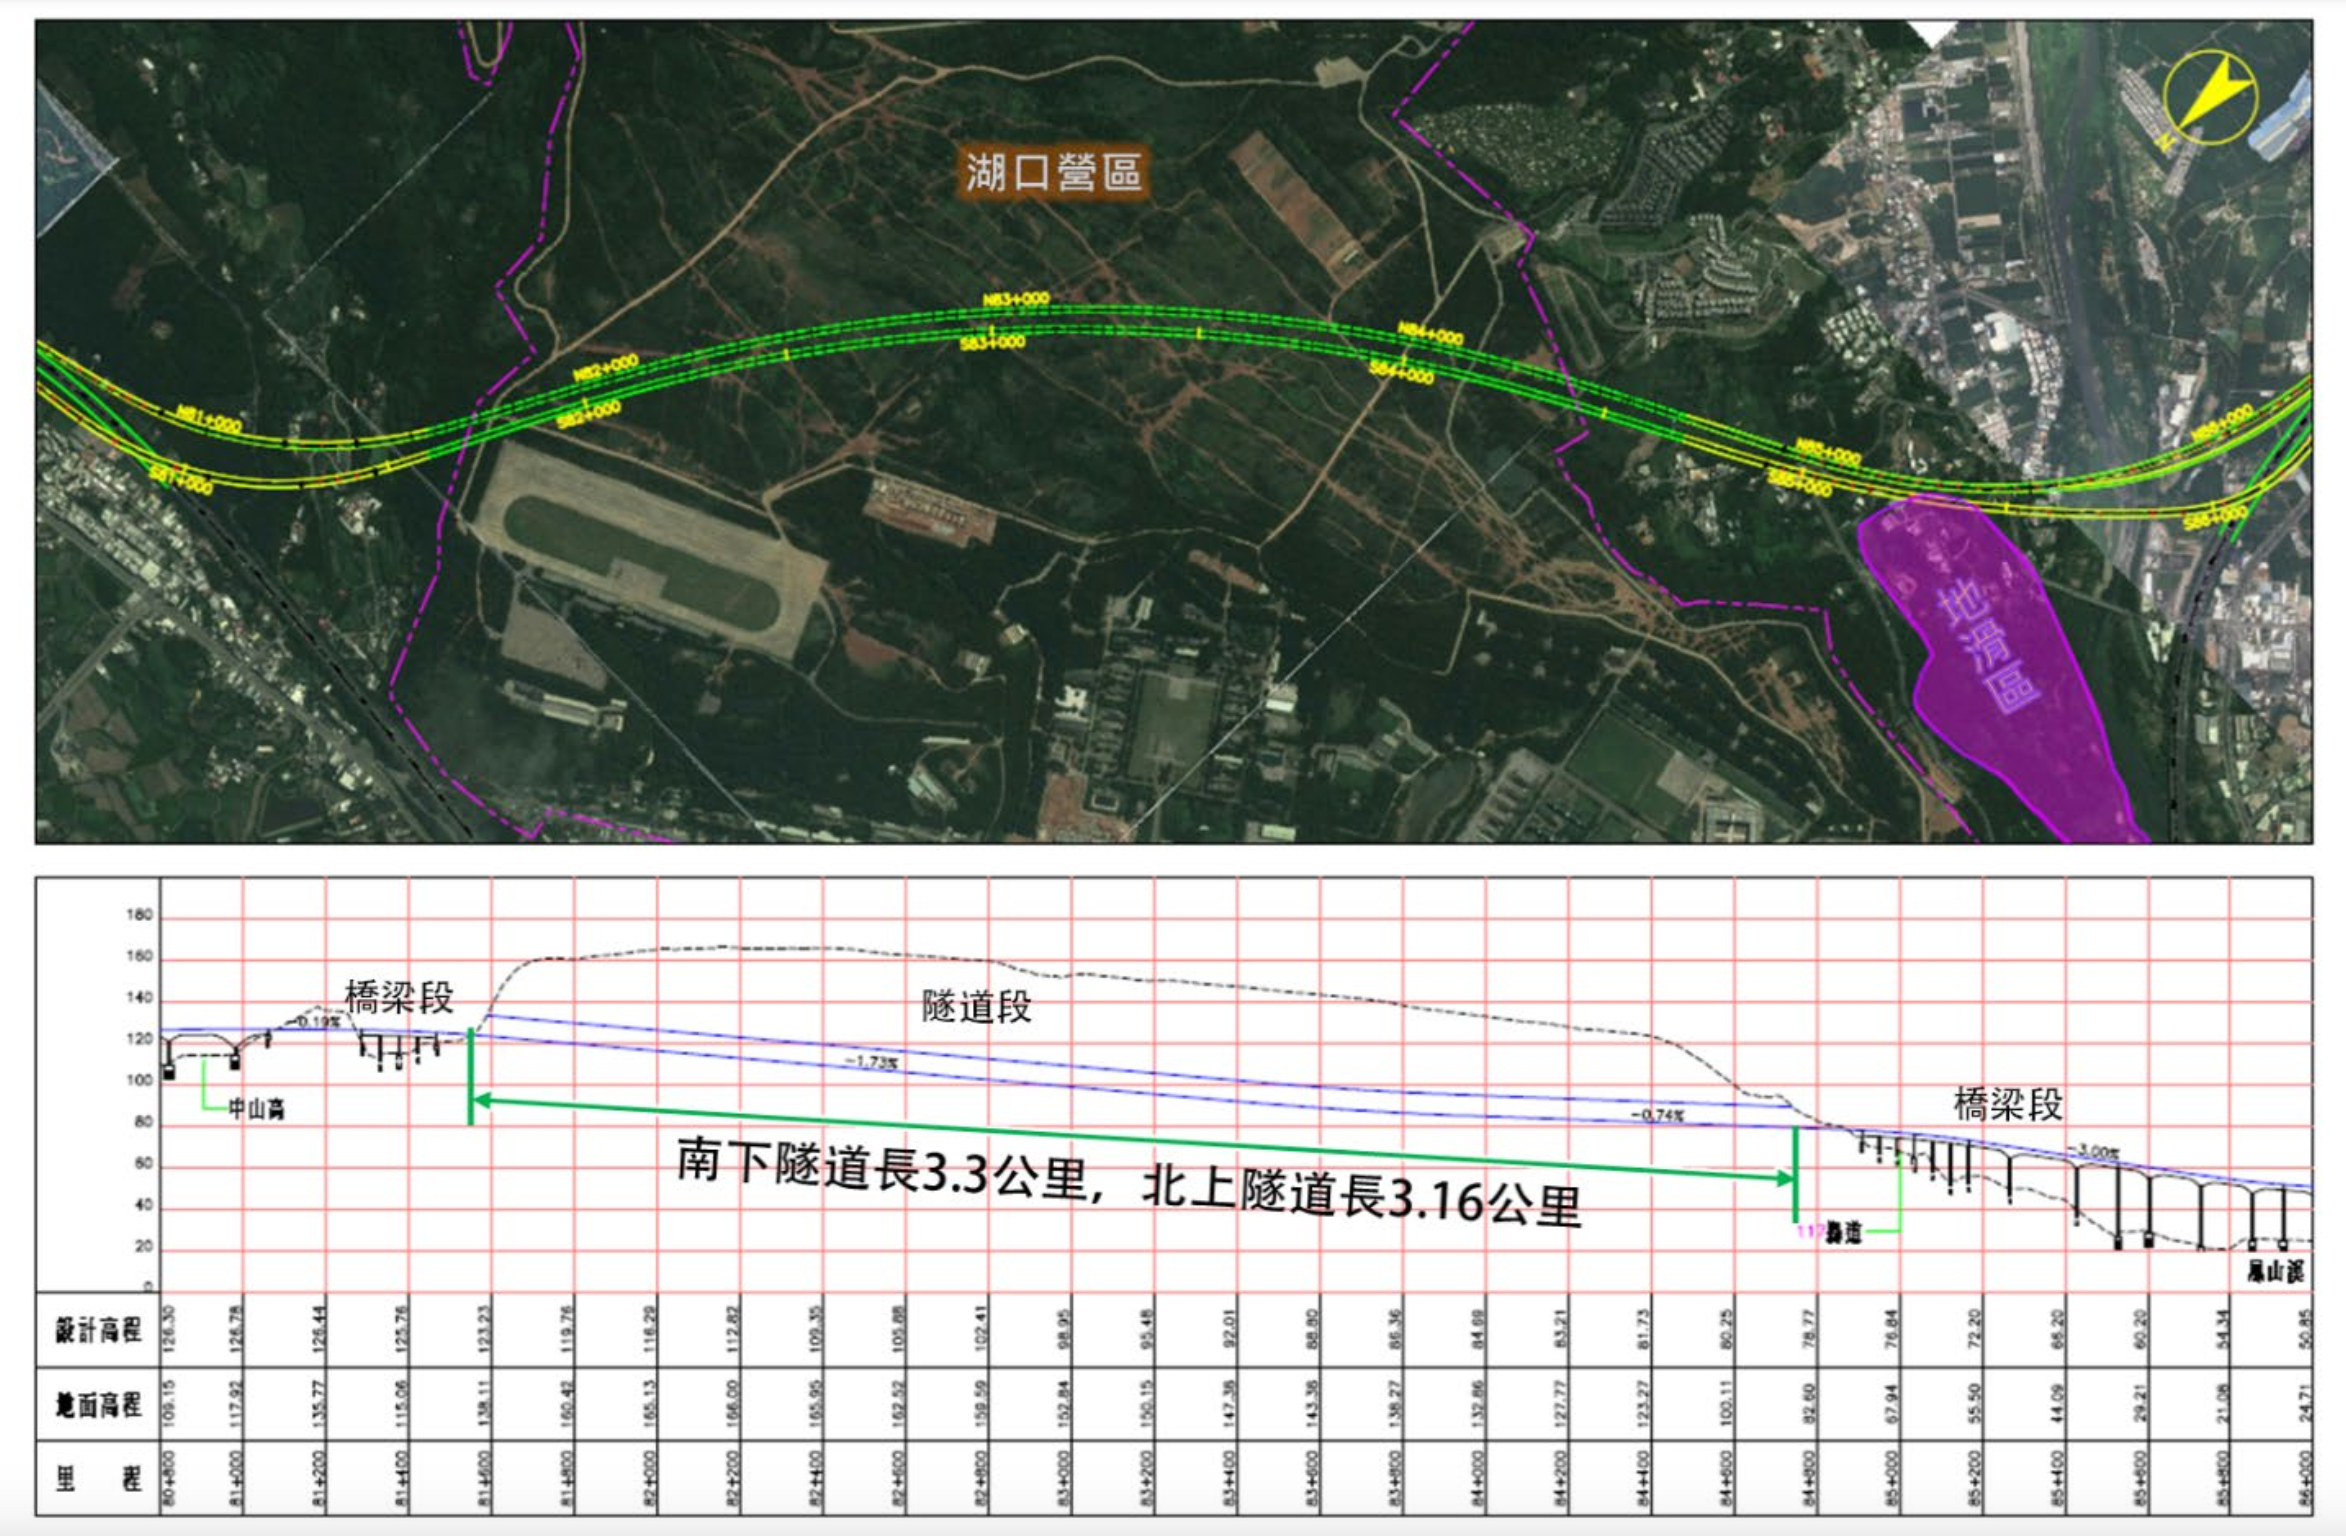Select the N82+000 station label on map

pos(606,368)
